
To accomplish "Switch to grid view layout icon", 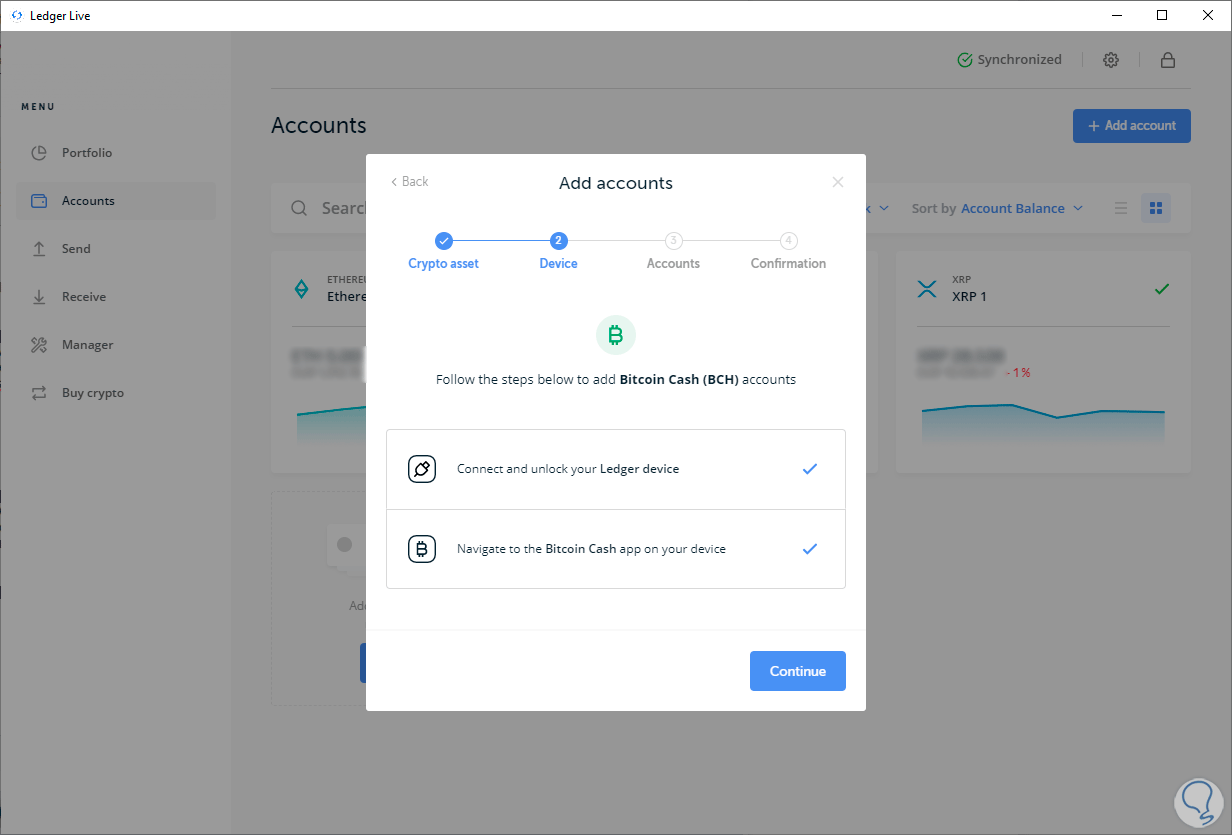I will click(1156, 208).
